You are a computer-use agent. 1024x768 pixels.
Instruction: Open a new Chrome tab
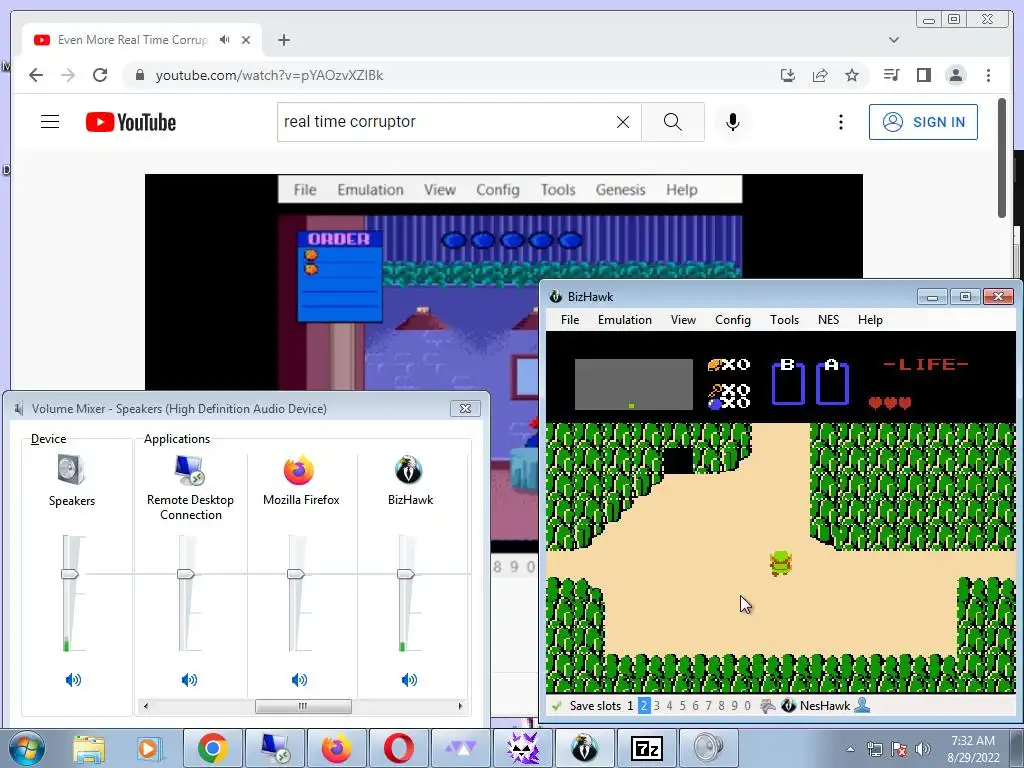pos(283,40)
